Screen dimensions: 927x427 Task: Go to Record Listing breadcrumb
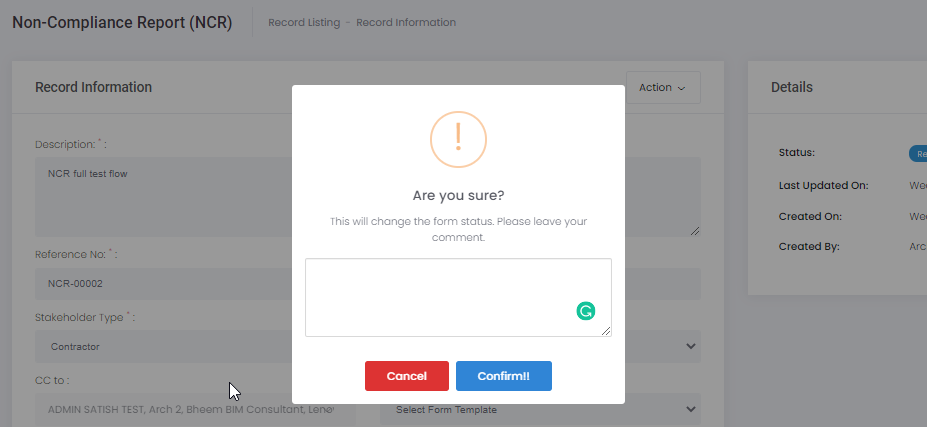coord(303,22)
